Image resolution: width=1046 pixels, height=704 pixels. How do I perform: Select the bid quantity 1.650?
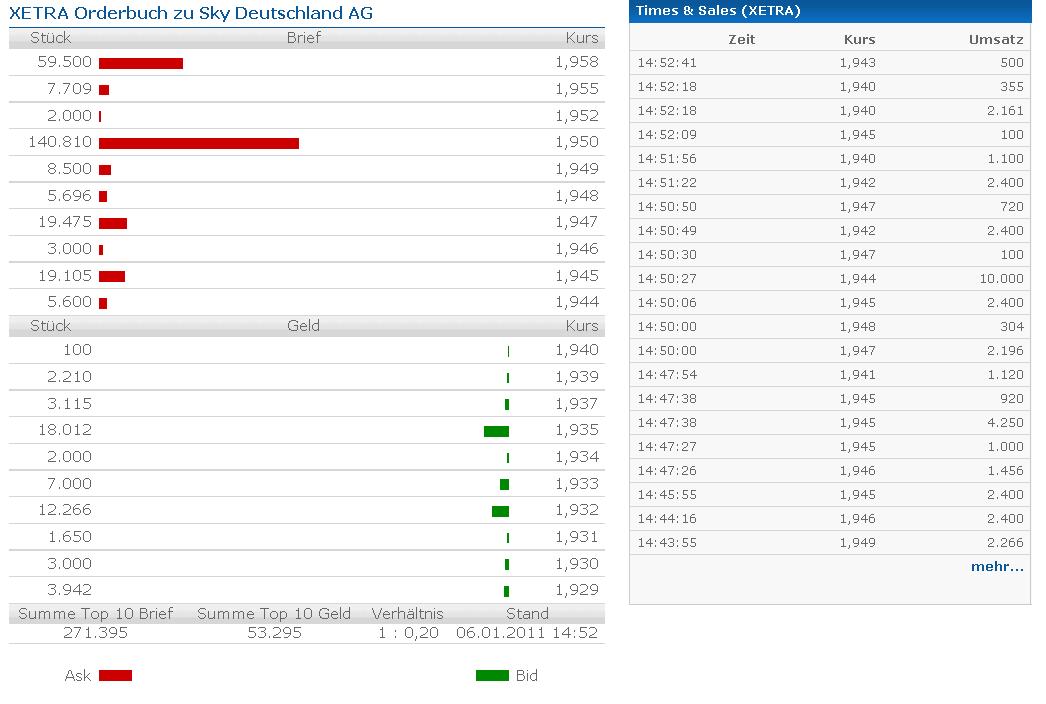coord(69,537)
